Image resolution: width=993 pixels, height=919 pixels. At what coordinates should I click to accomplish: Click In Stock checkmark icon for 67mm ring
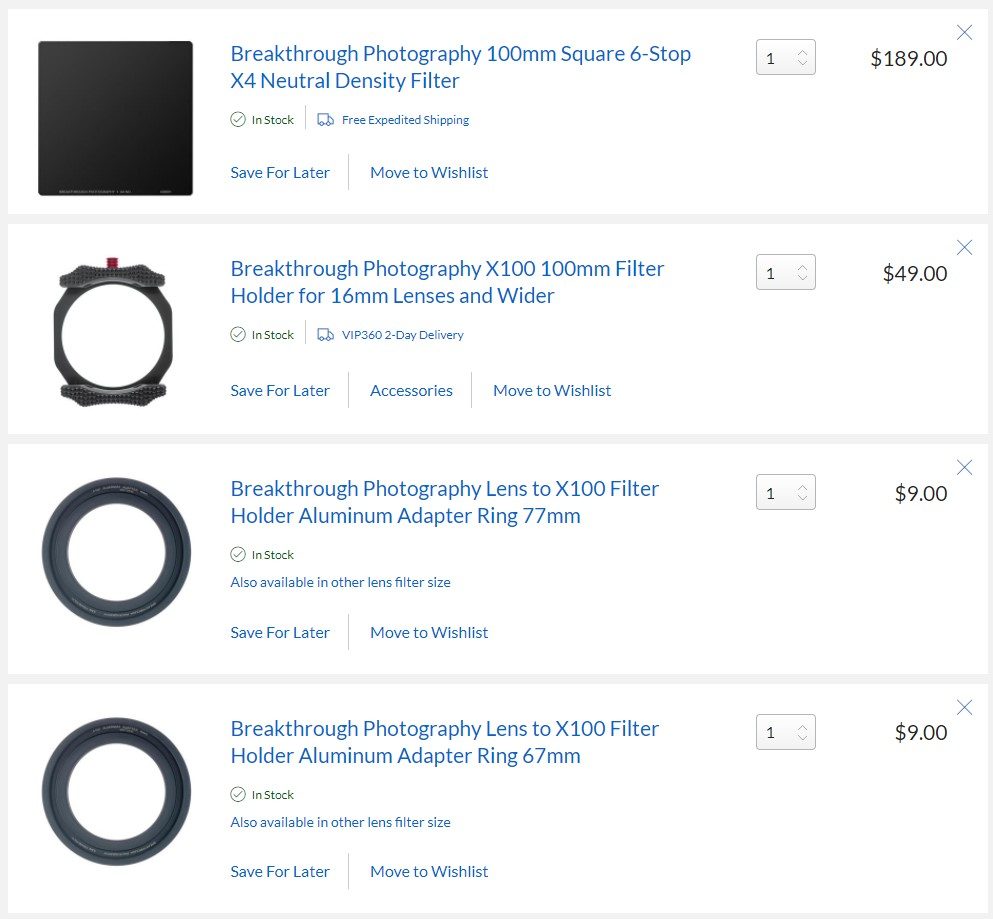tap(237, 794)
